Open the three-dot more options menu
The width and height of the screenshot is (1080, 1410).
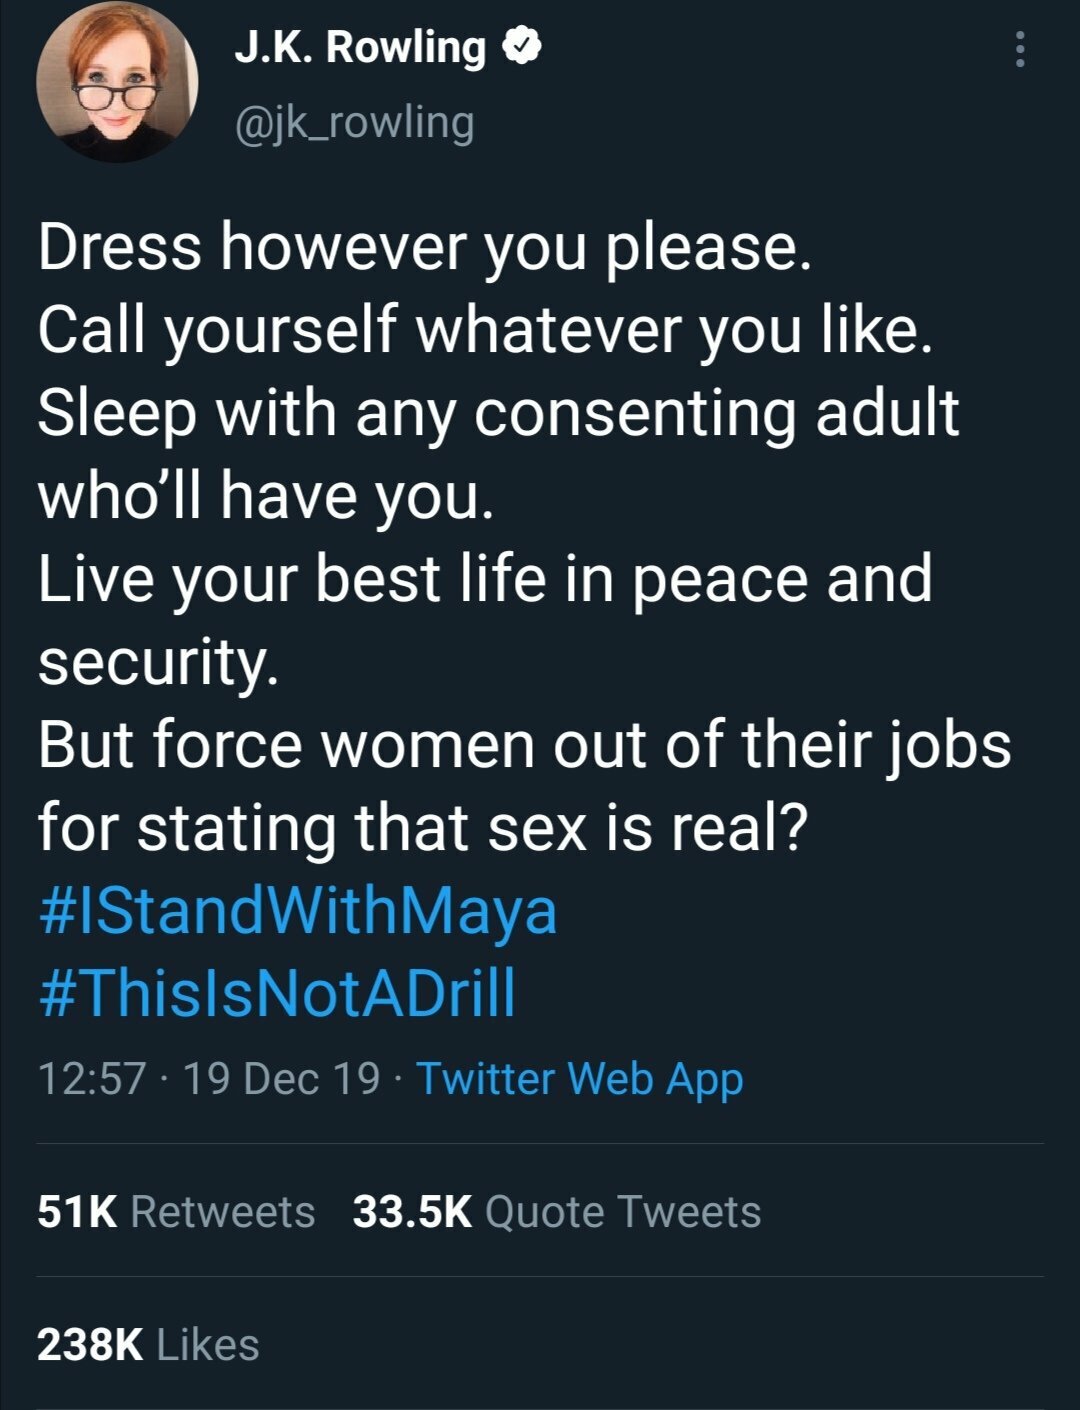point(1019,49)
